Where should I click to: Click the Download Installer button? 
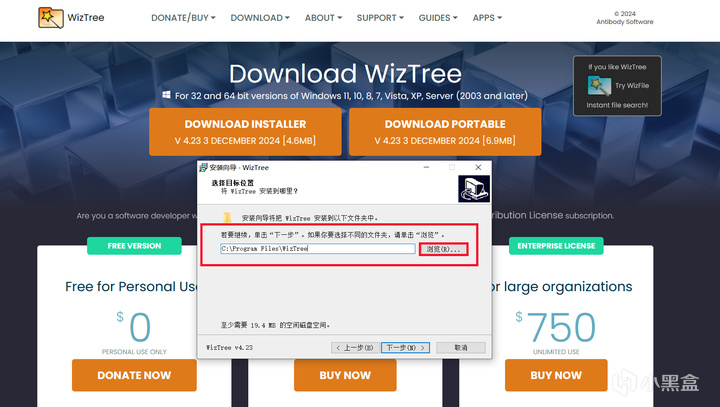[x=245, y=132]
